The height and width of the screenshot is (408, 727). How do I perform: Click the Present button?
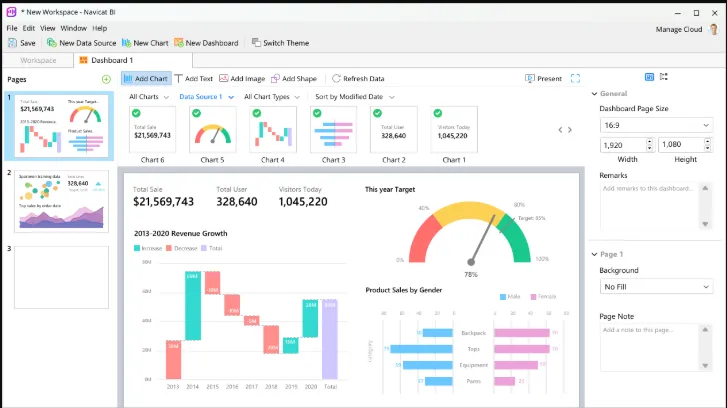click(x=543, y=78)
